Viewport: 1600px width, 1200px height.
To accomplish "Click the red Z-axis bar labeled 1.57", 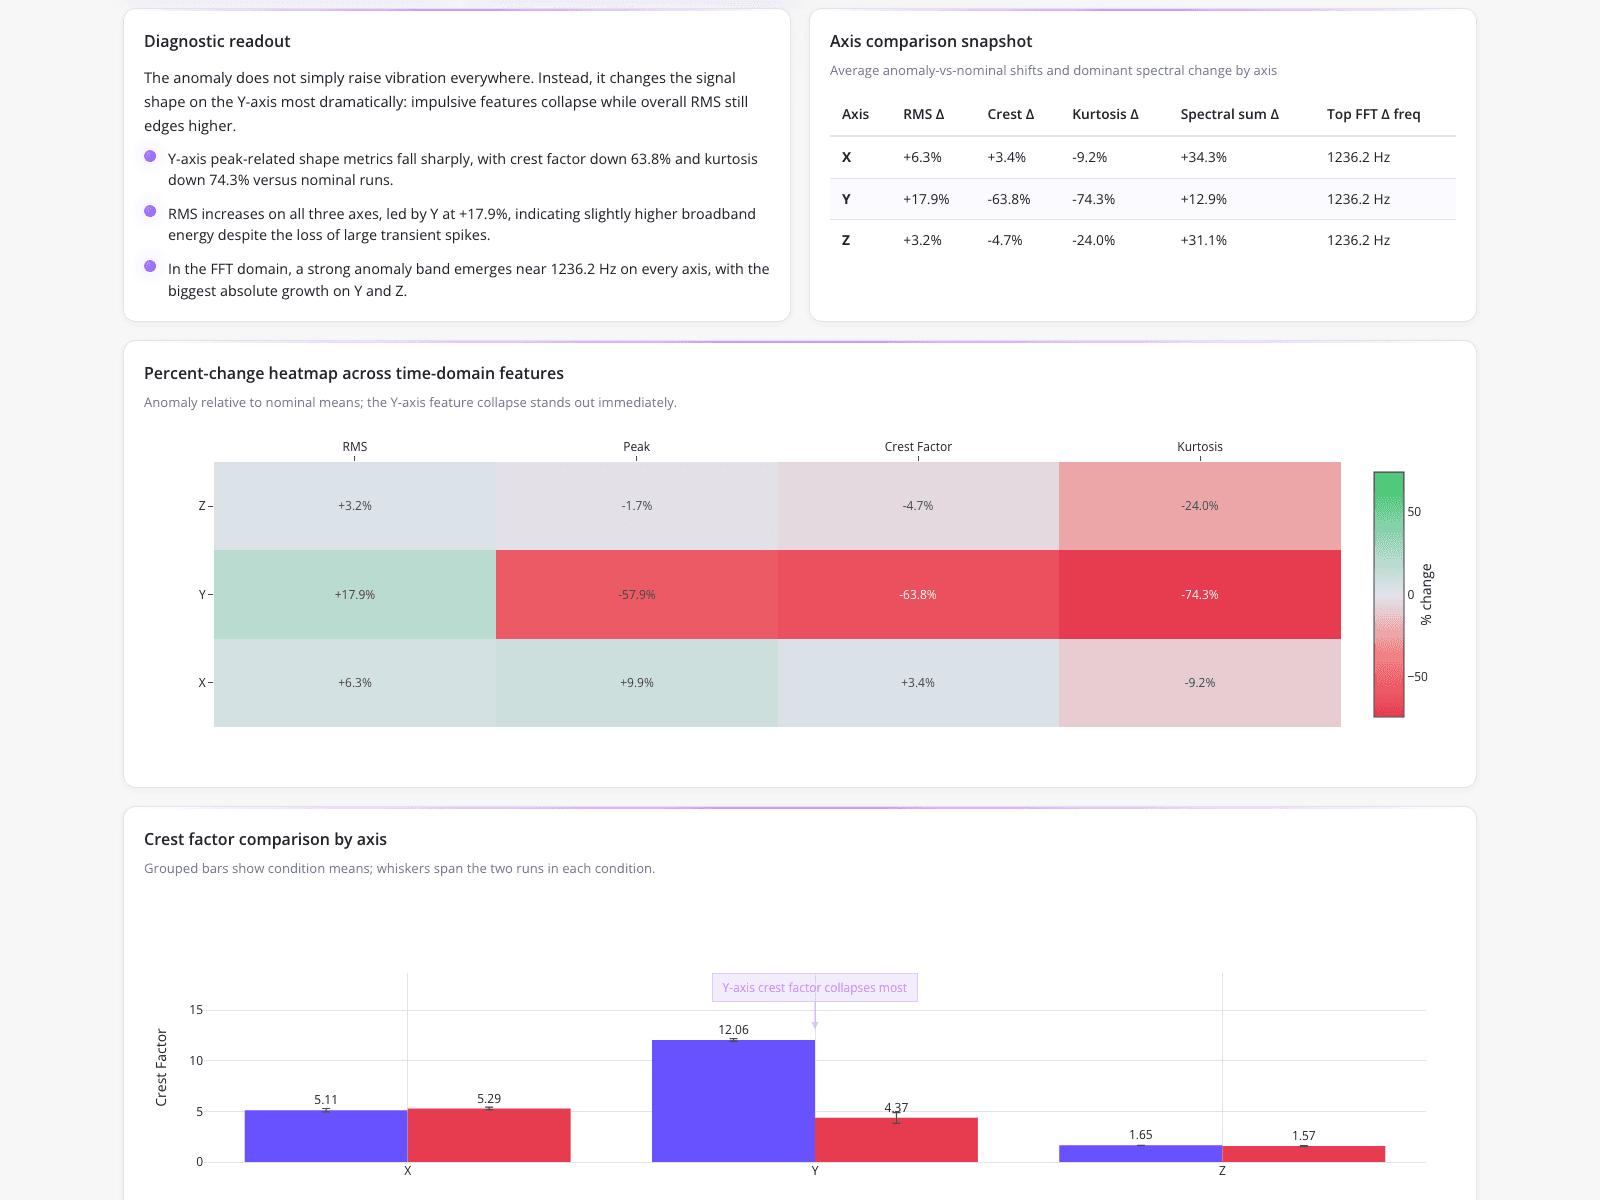I will (x=1304, y=1154).
